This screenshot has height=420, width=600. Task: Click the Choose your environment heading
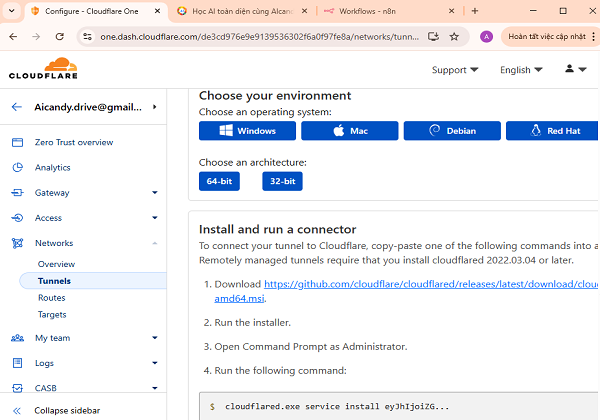[x=275, y=96]
